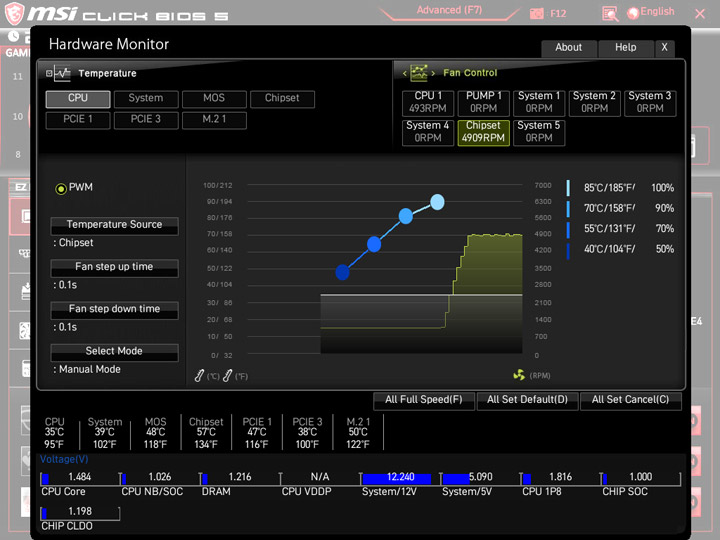Open the Temperature Source selector
The height and width of the screenshot is (540, 720).
[114, 225]
